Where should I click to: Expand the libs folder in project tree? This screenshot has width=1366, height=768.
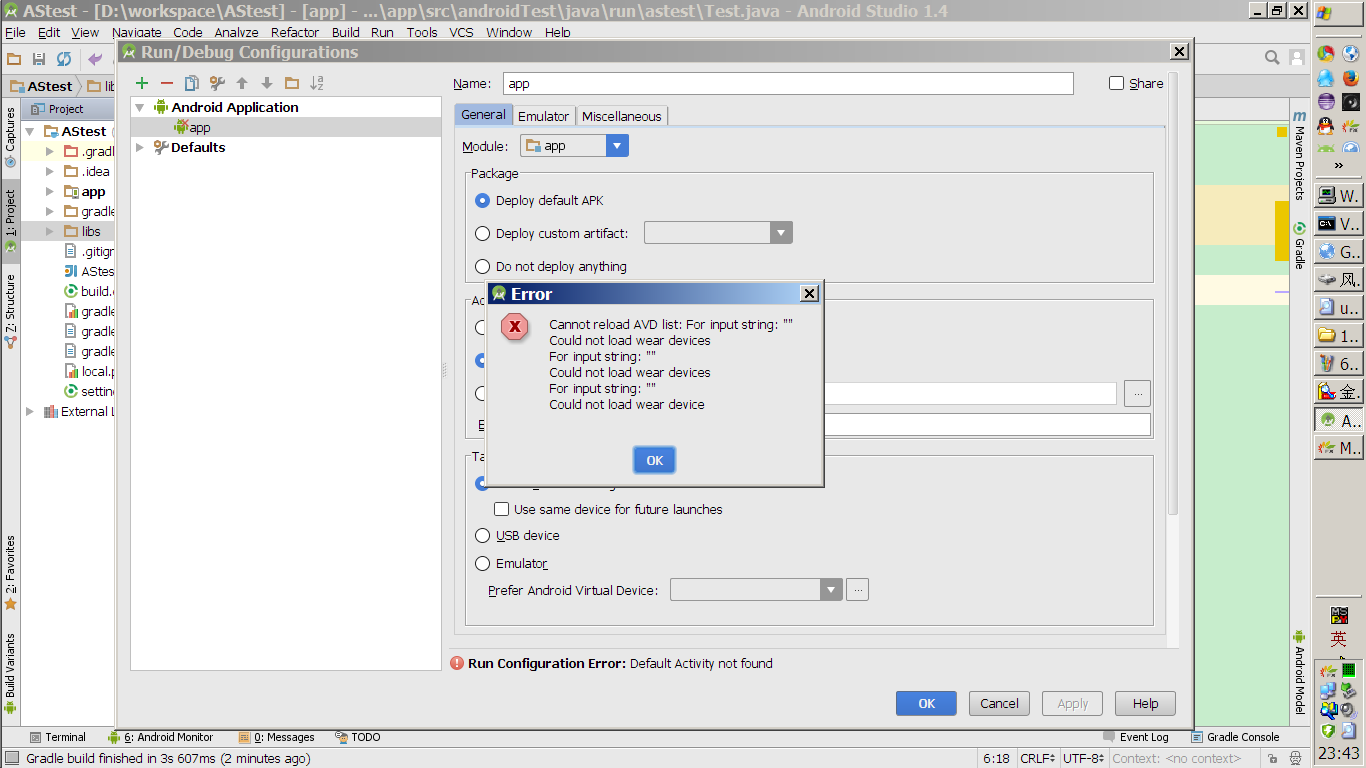coord(50,231)
